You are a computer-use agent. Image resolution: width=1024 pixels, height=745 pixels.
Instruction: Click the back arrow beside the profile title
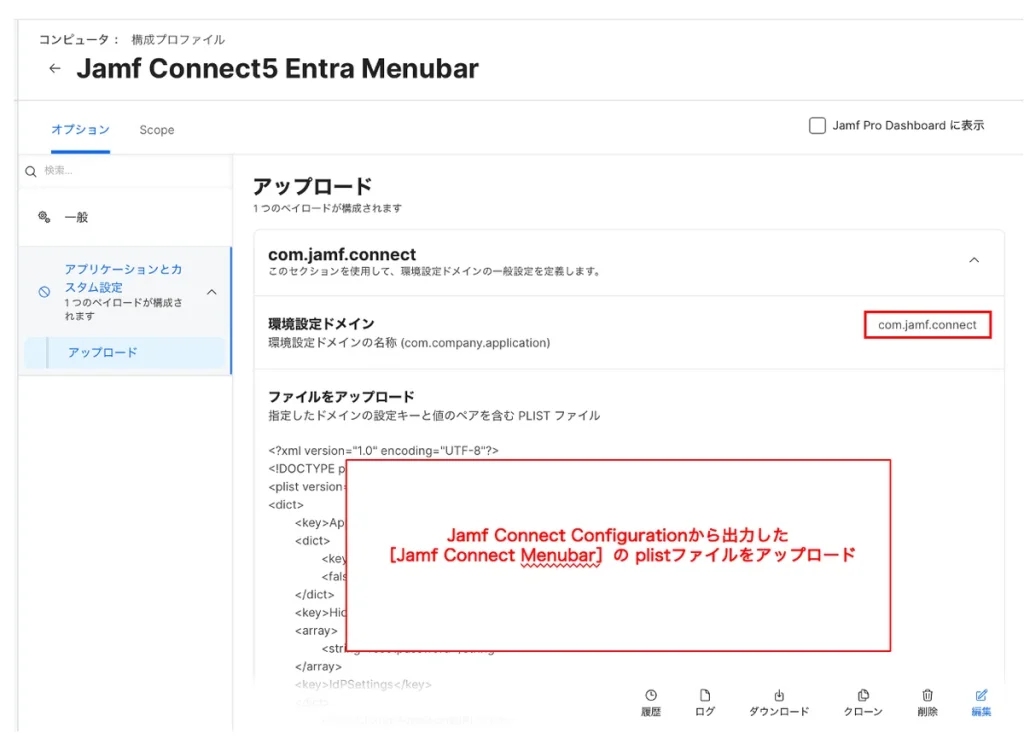tap(55, 69)
